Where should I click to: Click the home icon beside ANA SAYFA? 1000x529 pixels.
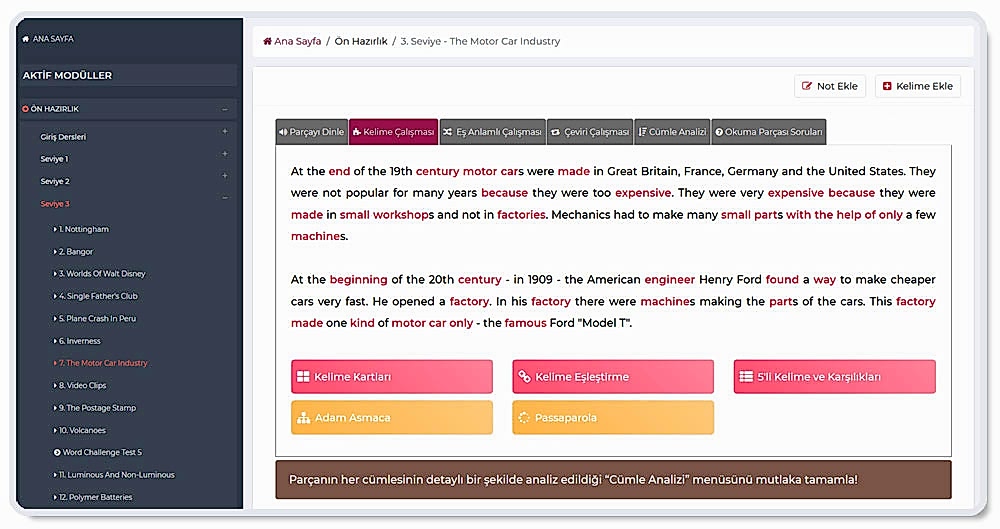click(26, 39)
